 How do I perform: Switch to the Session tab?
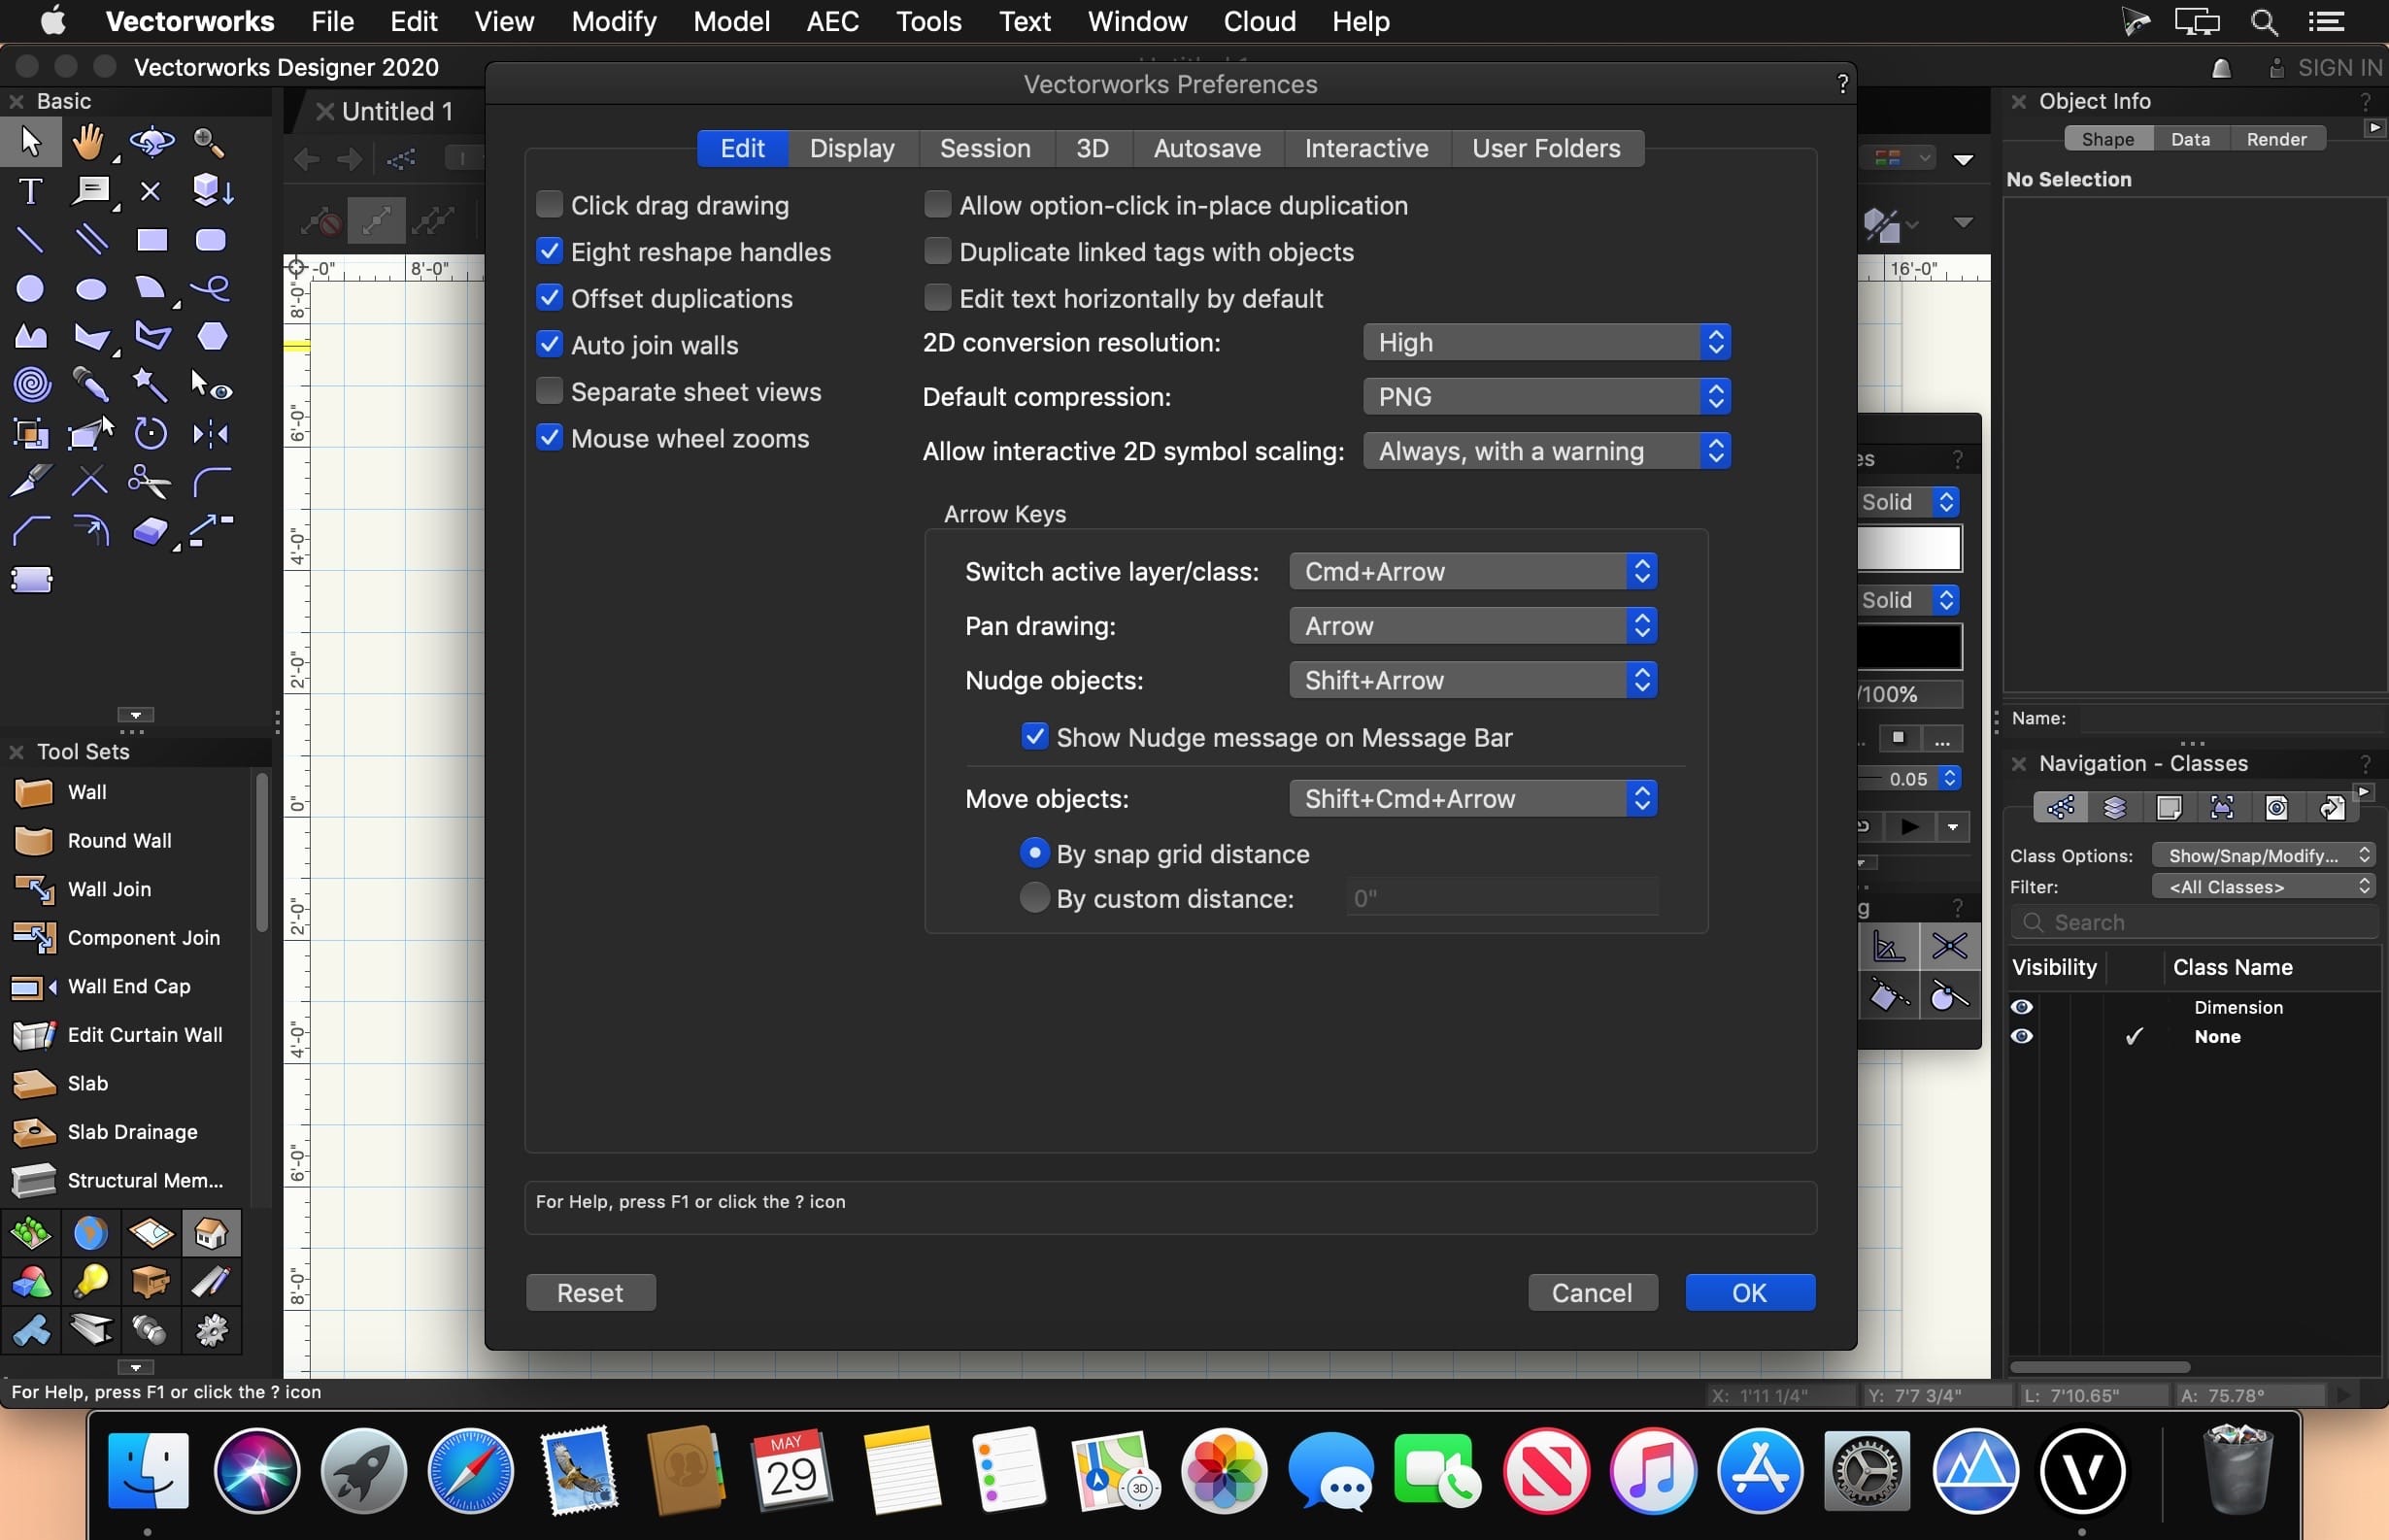click(x=985, y=149)
